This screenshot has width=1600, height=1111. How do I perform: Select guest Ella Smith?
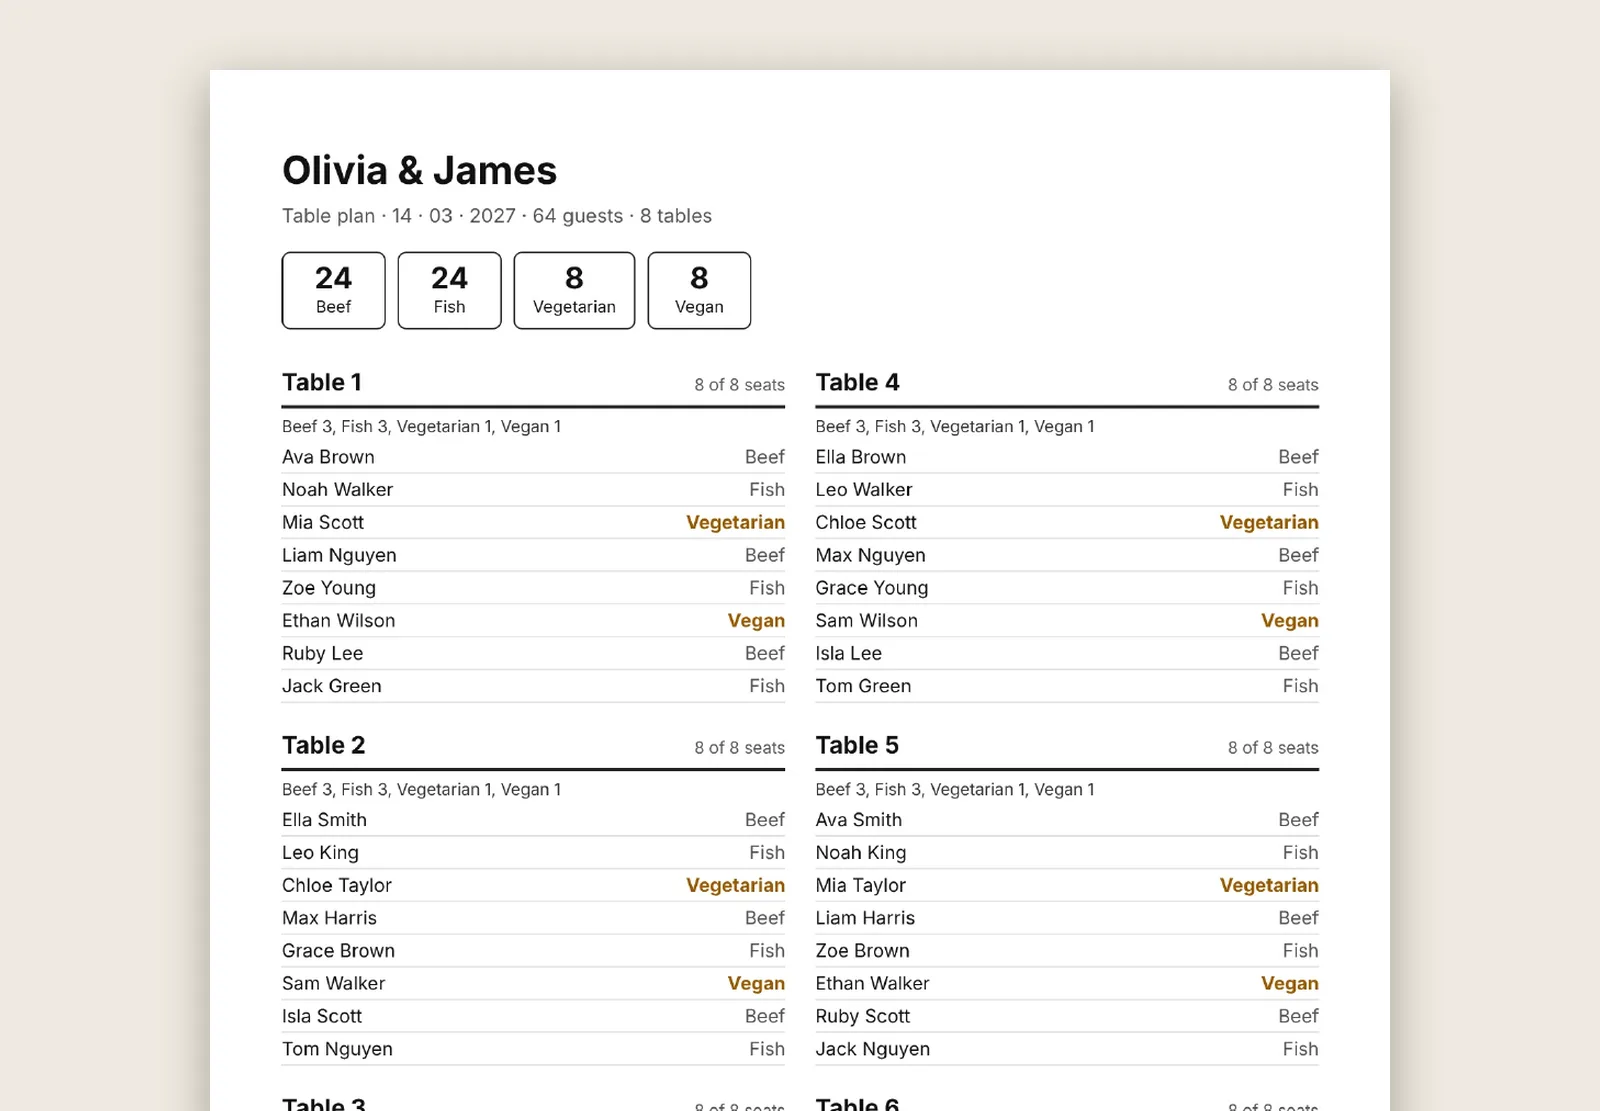click(324, 820)
